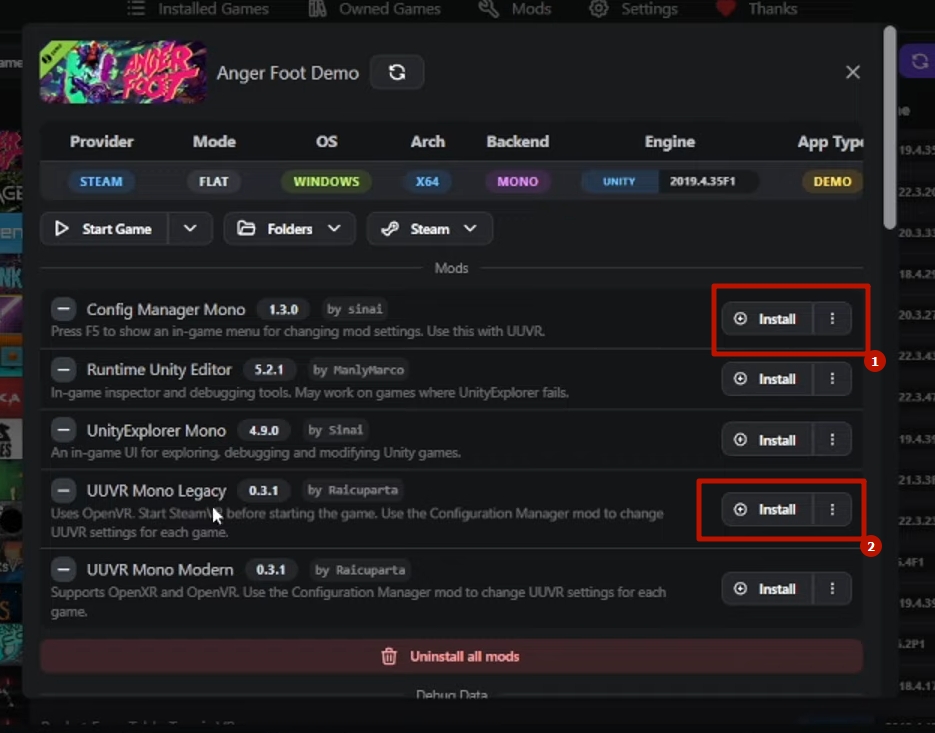The height and width of the screenshot is (733, 935).
Task: Click author tag 'by sinai' on Config Manager
Action: click(x=355, y=309)
